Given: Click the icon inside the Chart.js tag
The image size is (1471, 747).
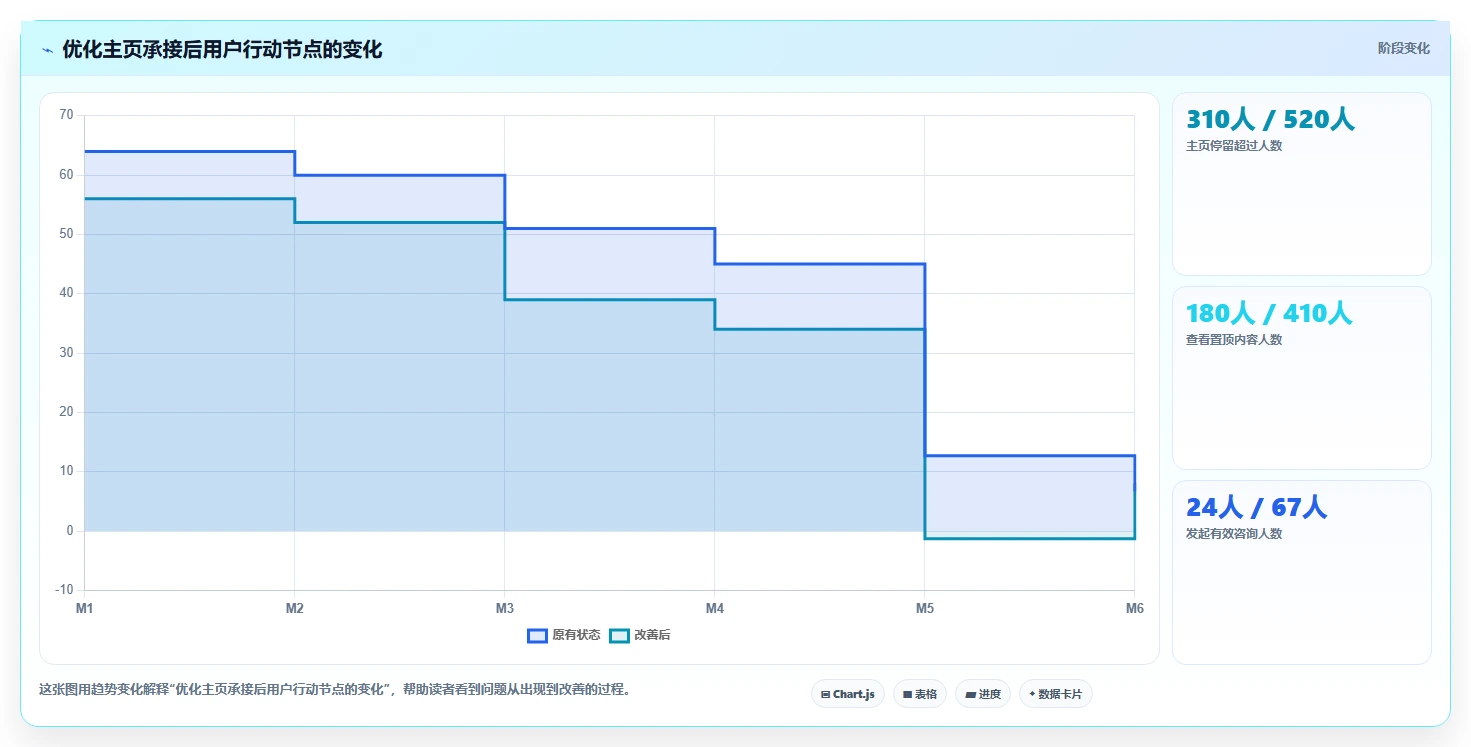Looking at the screenshot, I should 825,694.
